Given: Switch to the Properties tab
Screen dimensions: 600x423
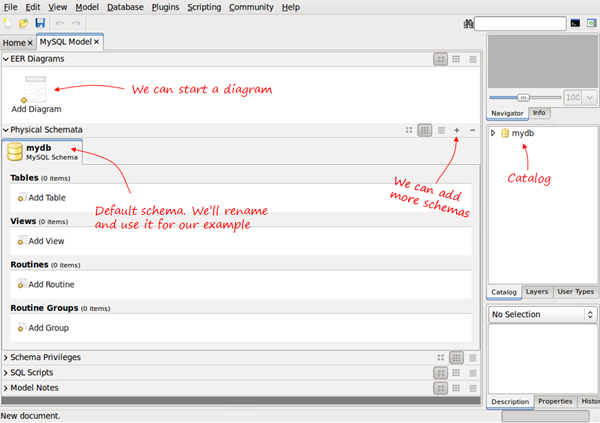Looking at the screenshot, I should pyautogui.click(x=555, y=401).
